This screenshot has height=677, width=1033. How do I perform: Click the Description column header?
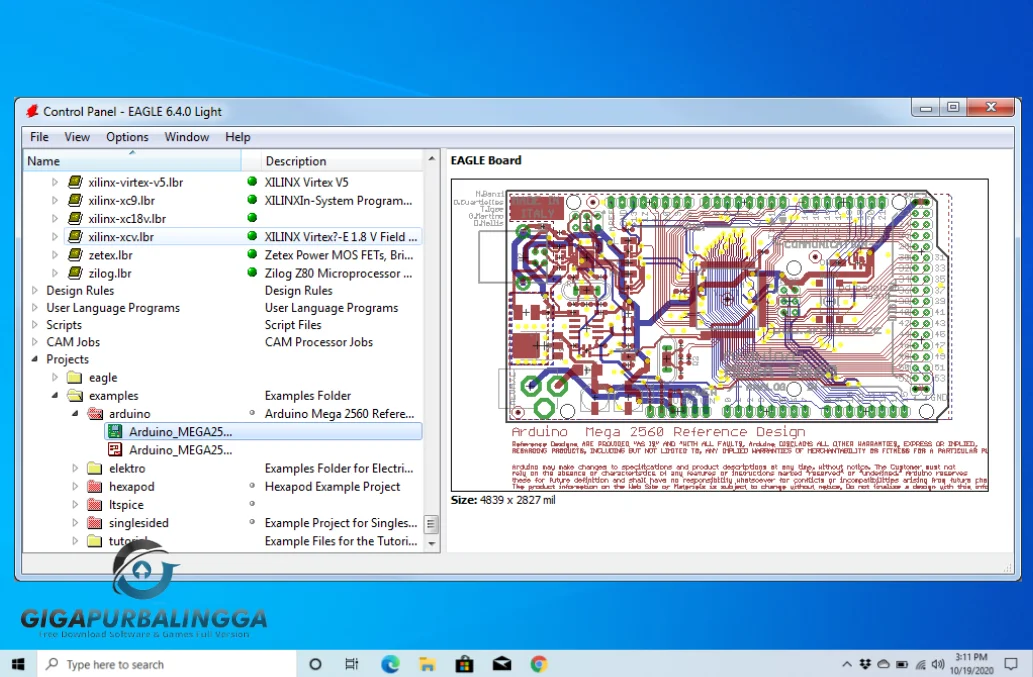293,160
